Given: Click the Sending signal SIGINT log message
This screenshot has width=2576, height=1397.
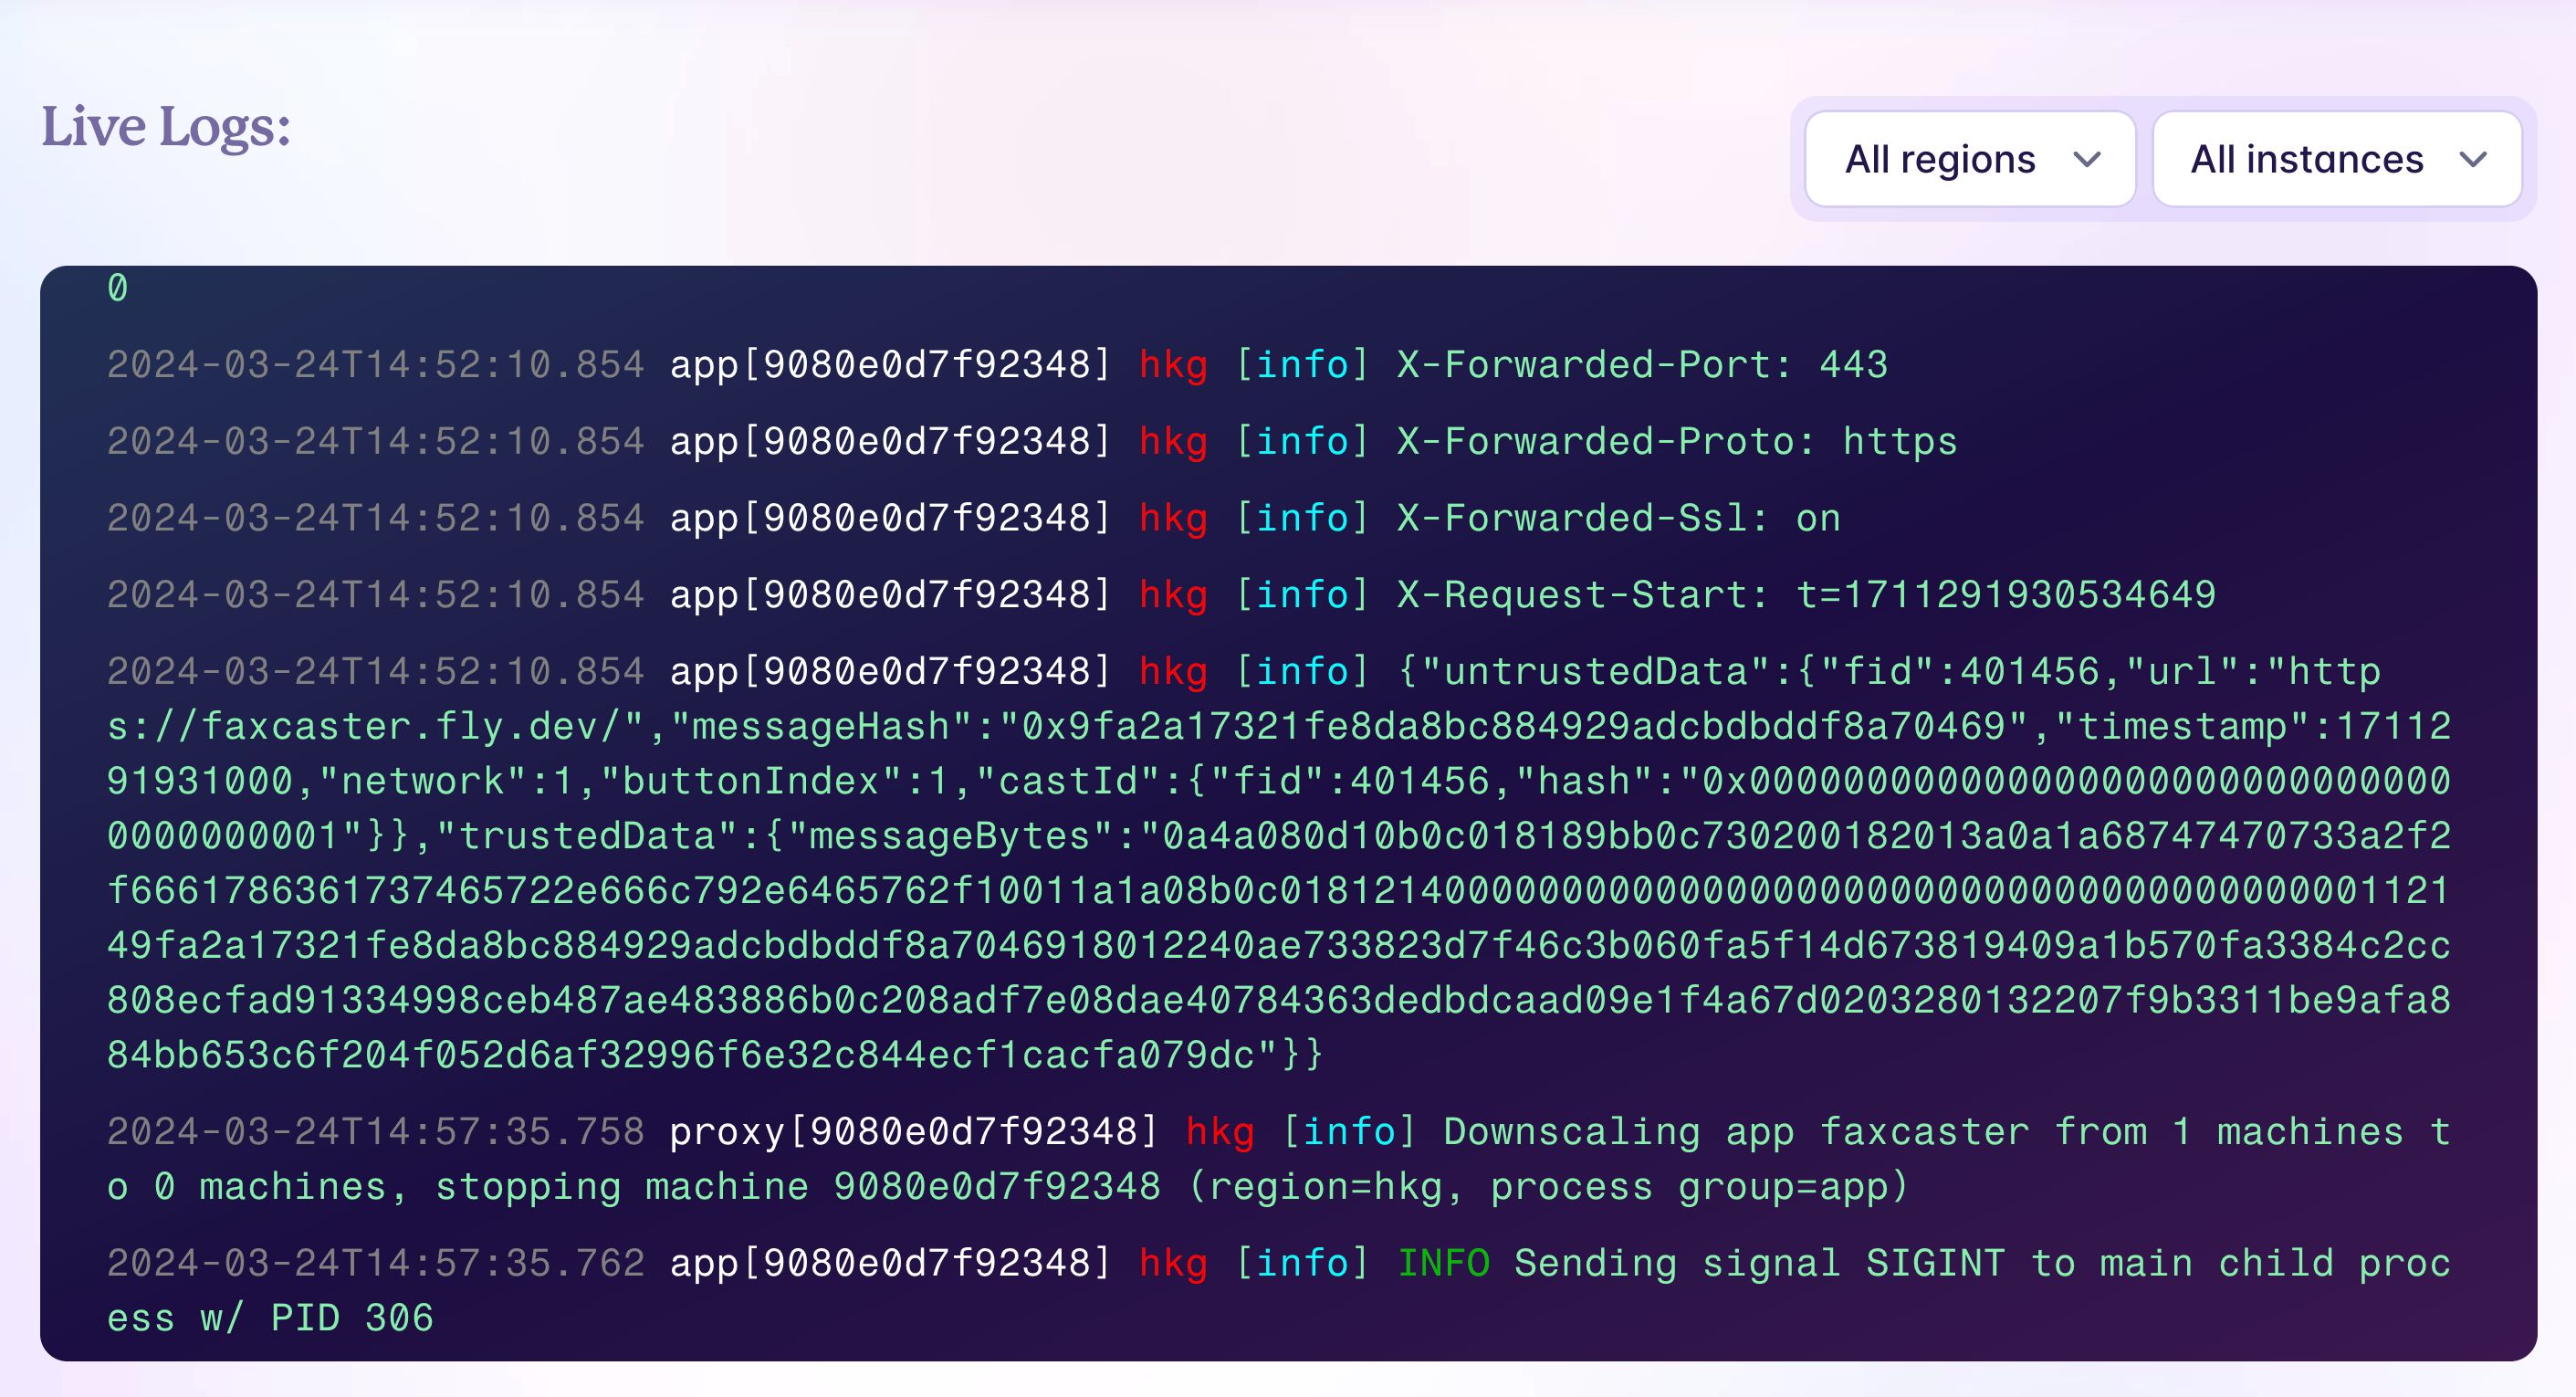Looking at the screenshot, I should point(1279,1290).
